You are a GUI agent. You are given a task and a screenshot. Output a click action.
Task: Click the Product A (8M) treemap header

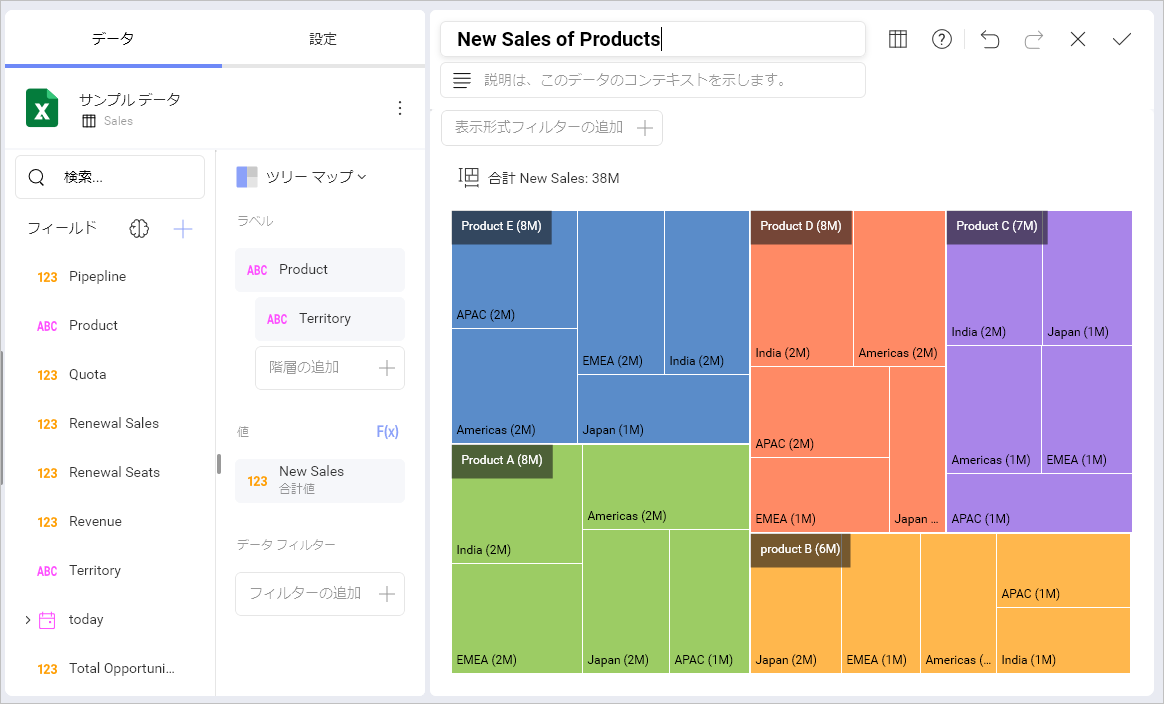(502, 461)
